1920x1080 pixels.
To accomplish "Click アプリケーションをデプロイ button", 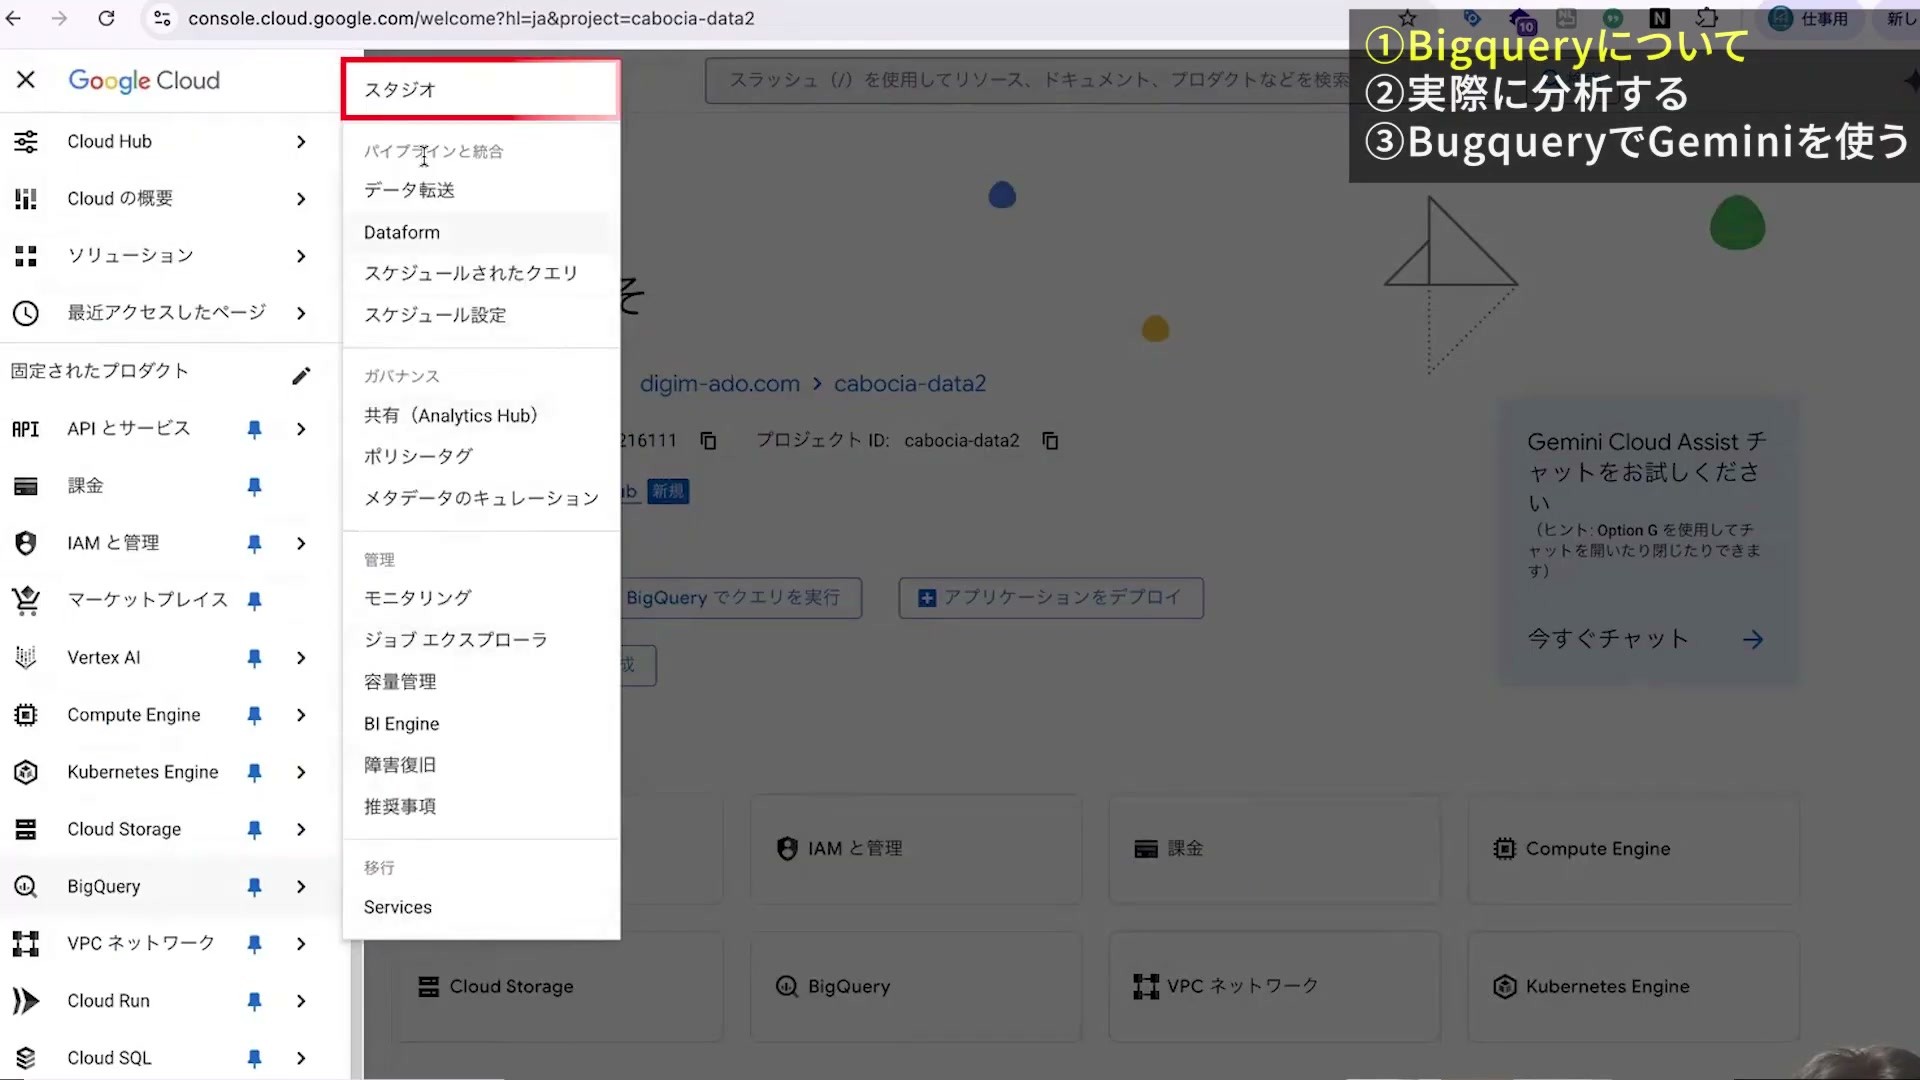I will coord(1051,598).
